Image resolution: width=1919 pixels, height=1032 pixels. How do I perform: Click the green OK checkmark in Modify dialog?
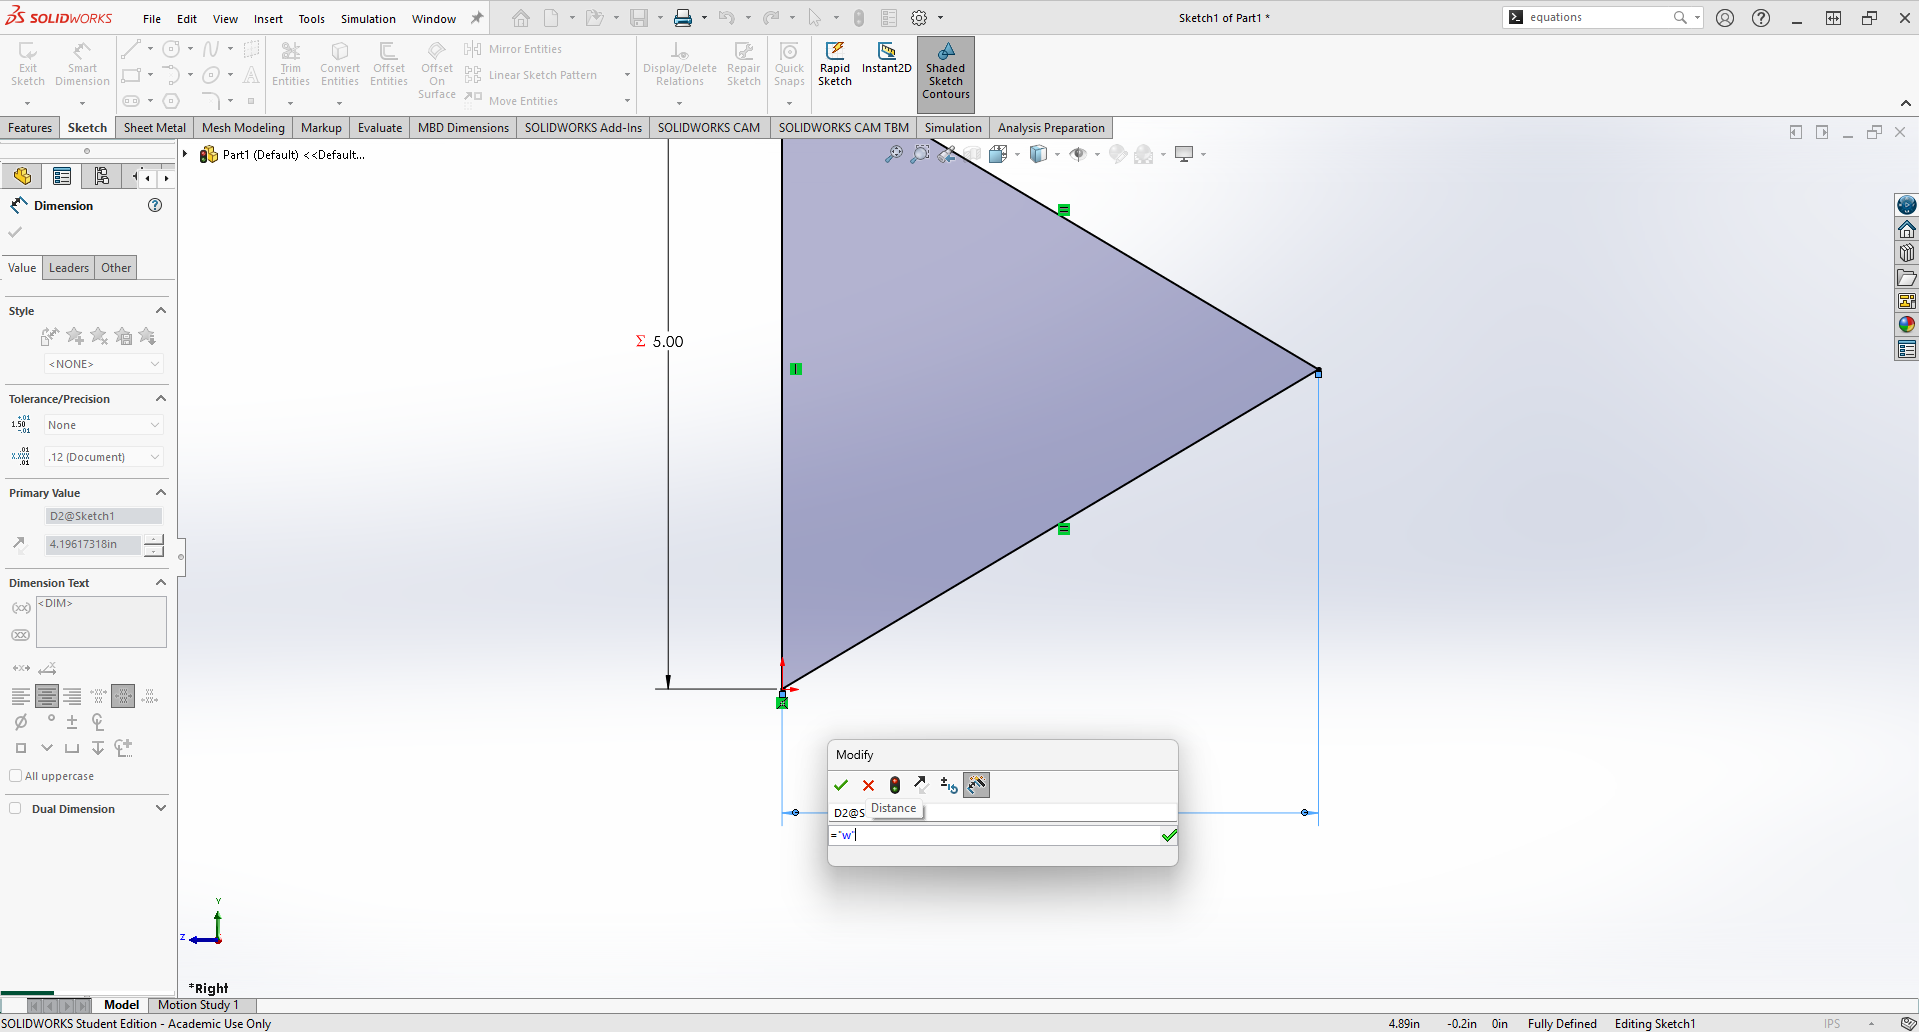[x=841, y=786]
